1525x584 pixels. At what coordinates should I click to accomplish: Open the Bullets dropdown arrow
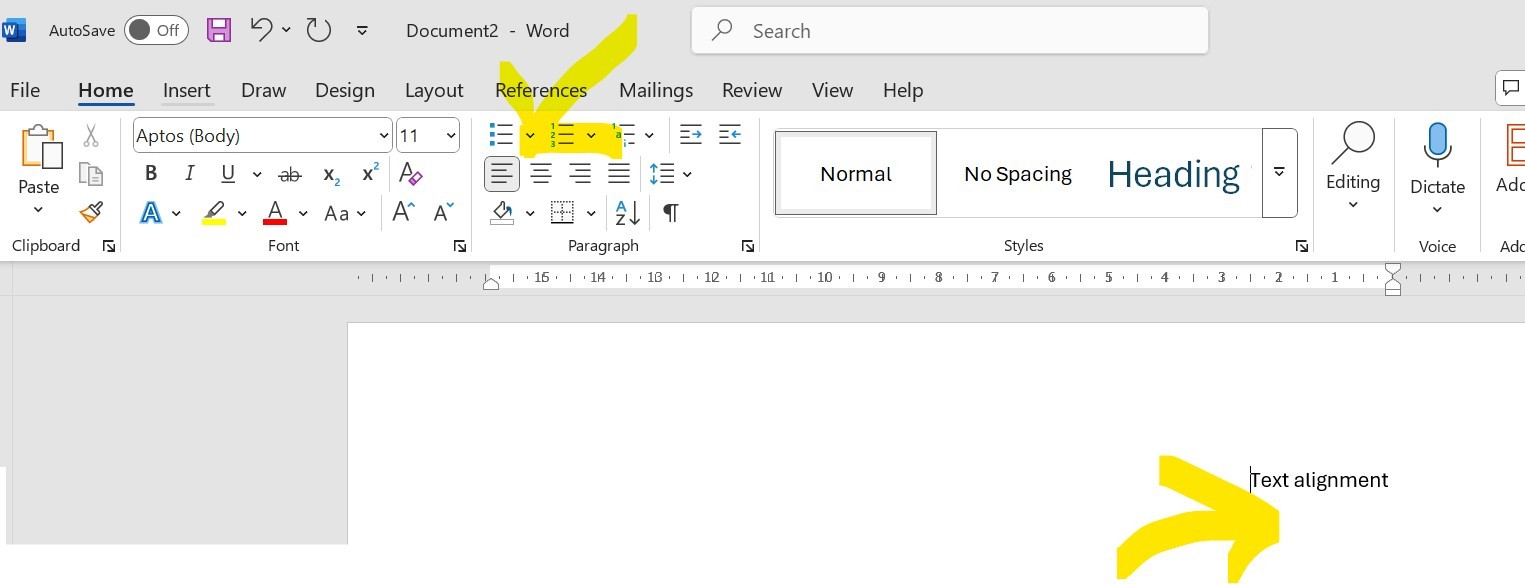tap(531, 135)
